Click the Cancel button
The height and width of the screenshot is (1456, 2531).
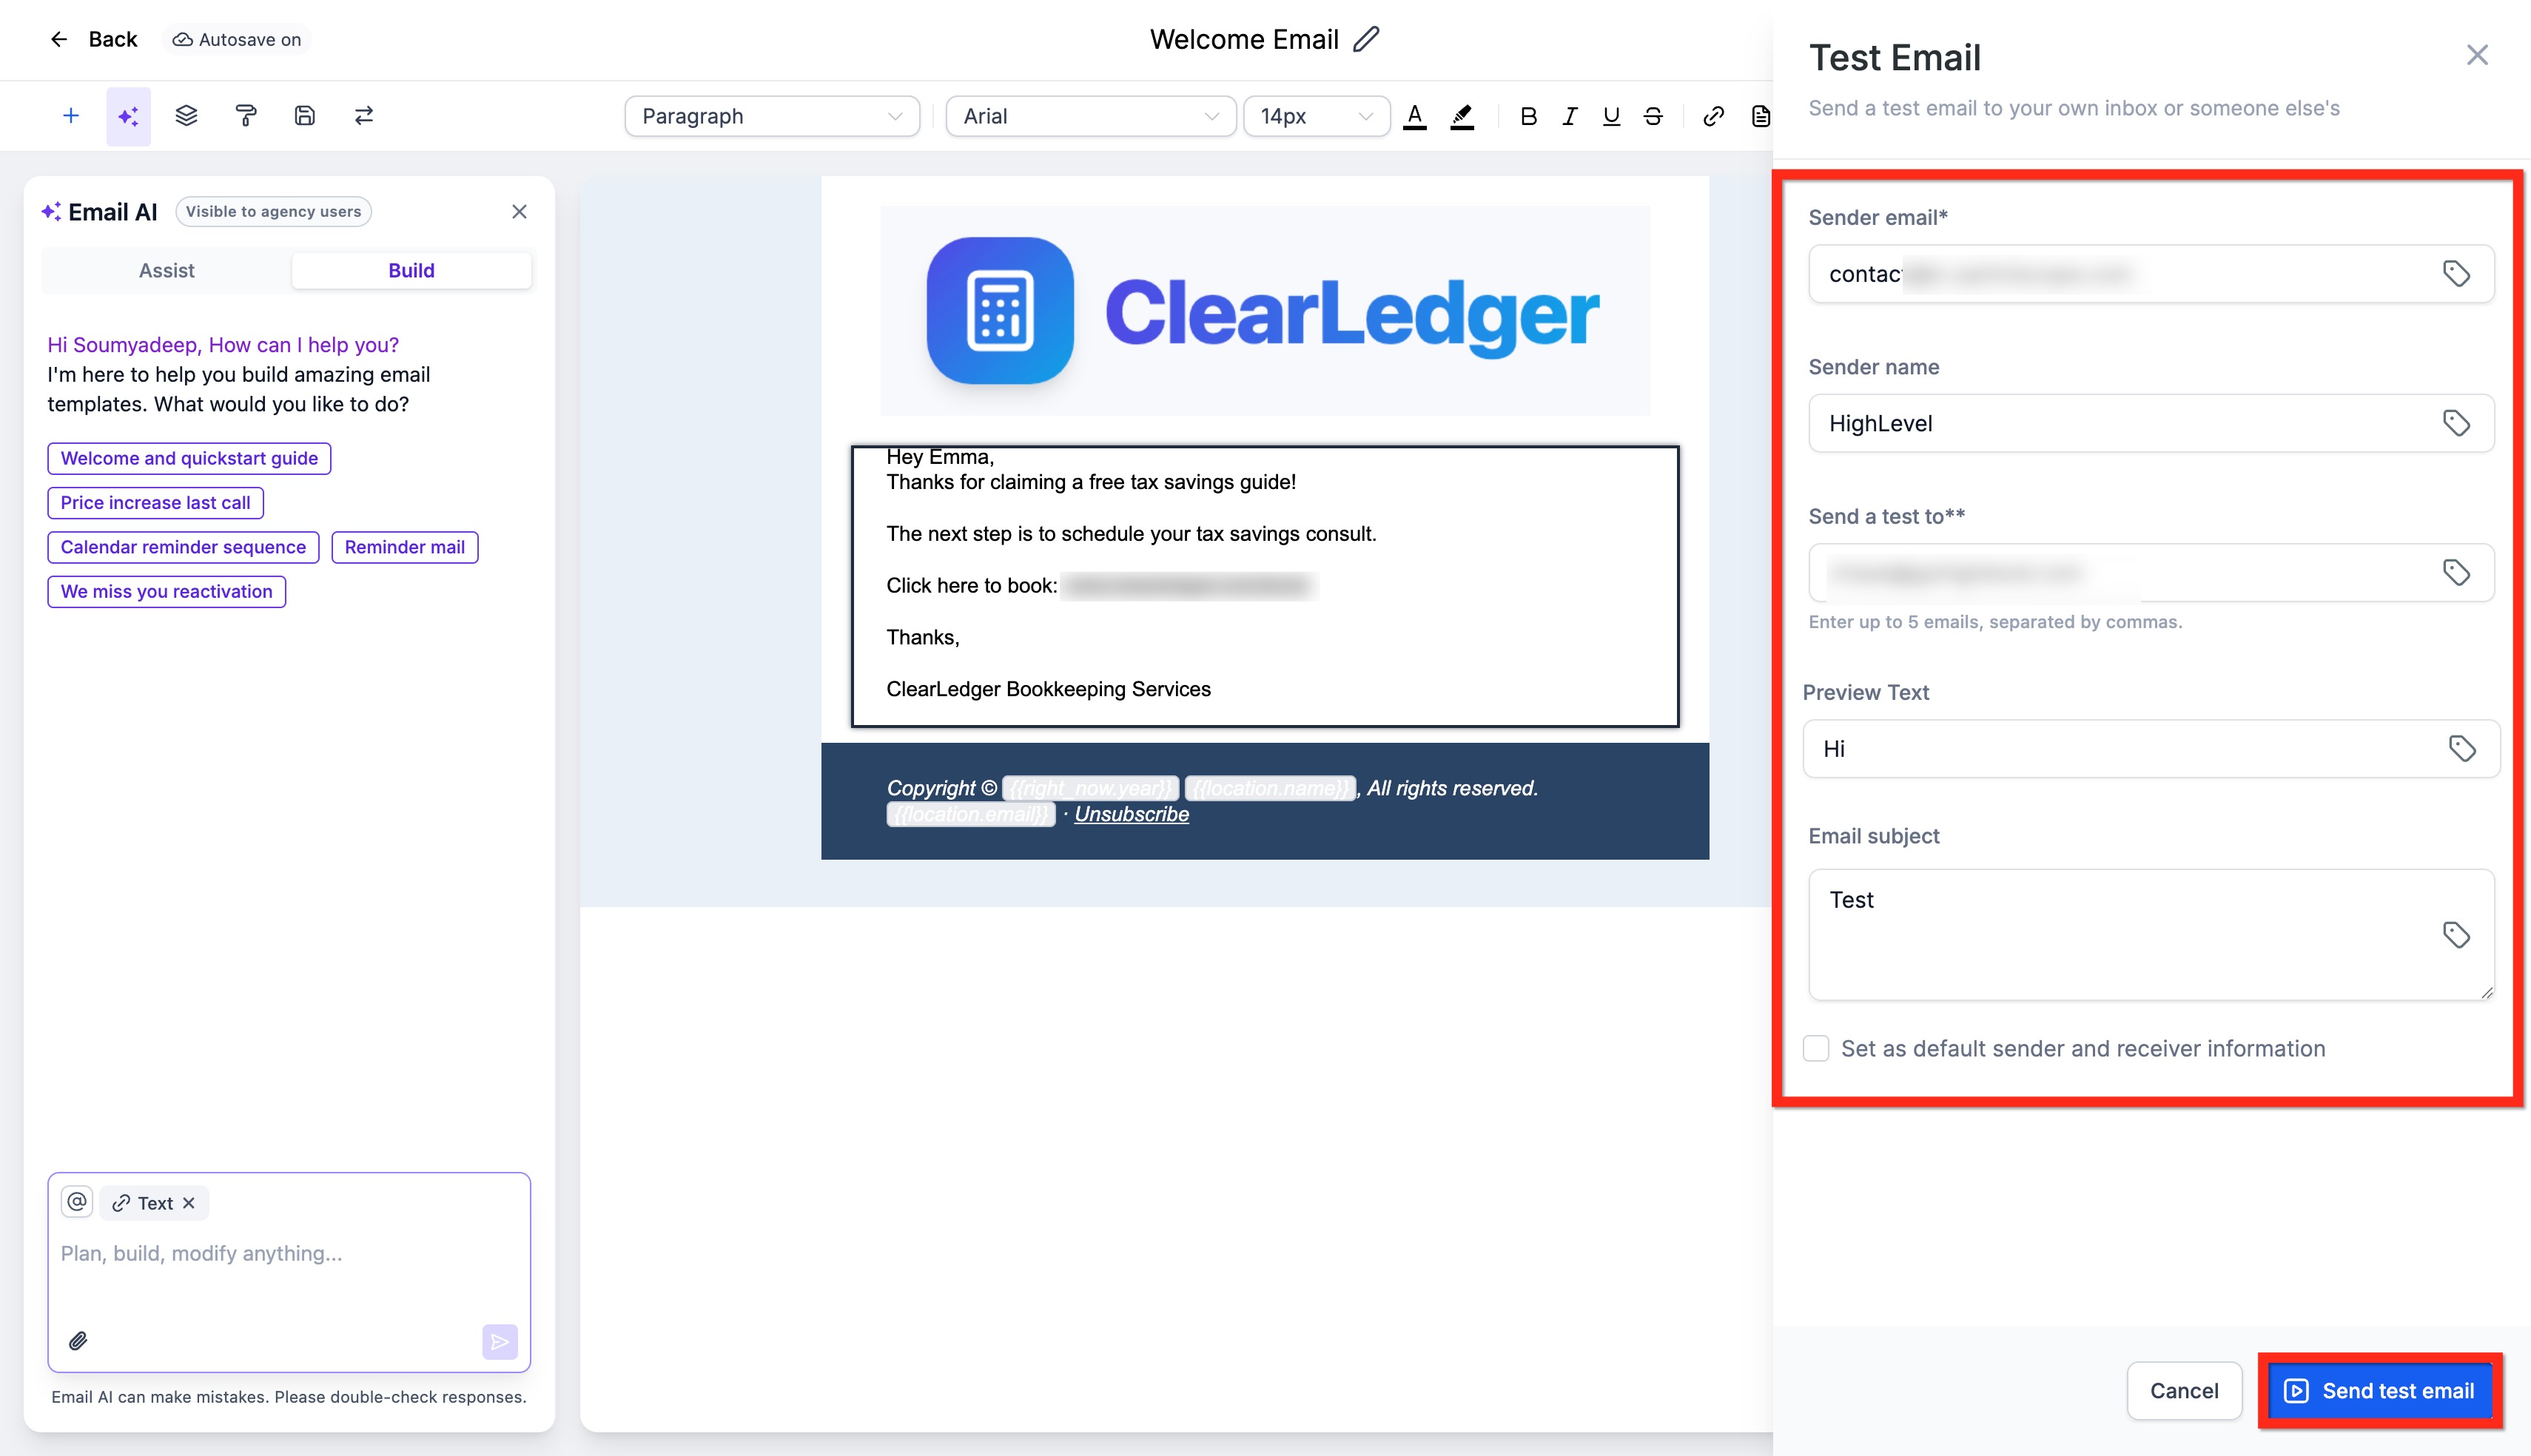click(x=2184, y=1390)
